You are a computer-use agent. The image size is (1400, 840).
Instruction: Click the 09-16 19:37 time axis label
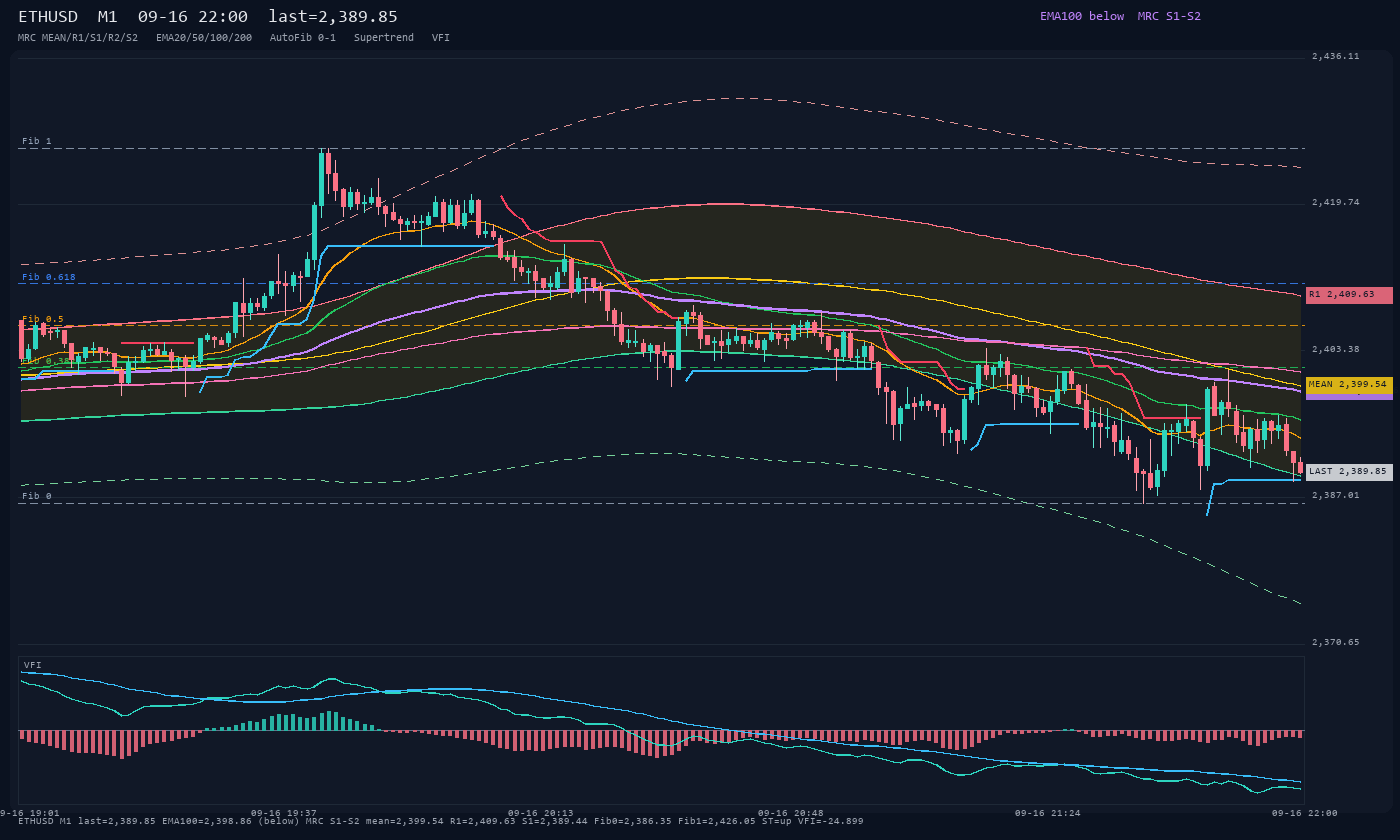point(284,813)
